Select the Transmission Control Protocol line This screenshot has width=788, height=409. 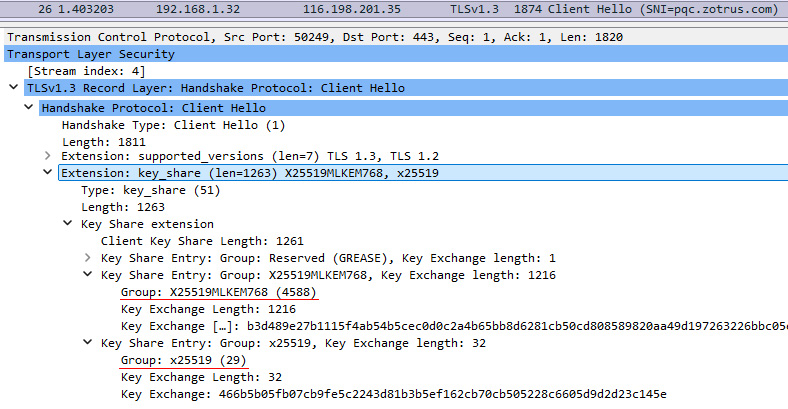tap(315, 37)
